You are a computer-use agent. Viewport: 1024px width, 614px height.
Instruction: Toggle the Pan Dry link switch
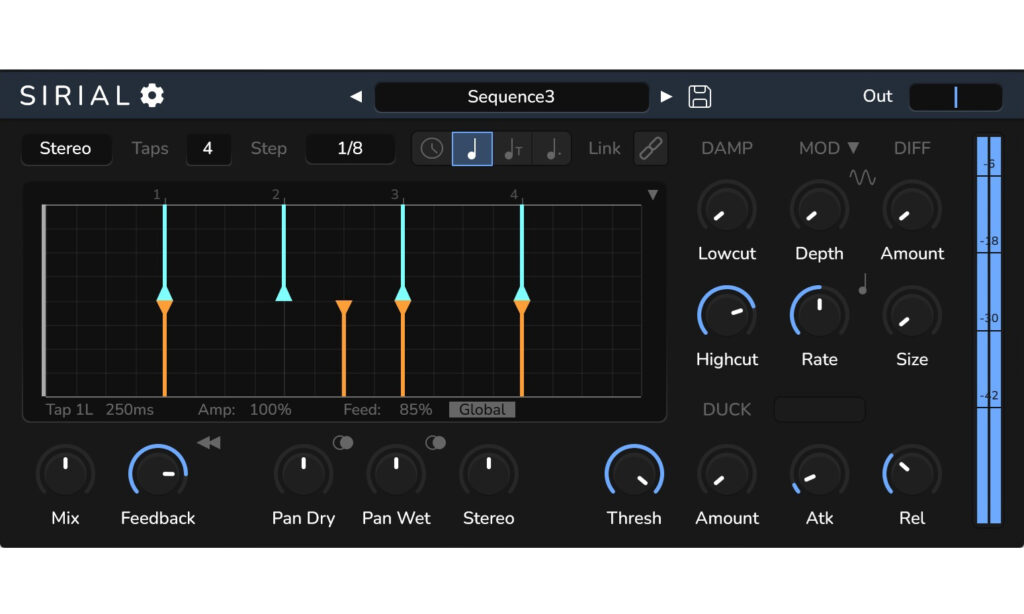[x=343, y=443]
